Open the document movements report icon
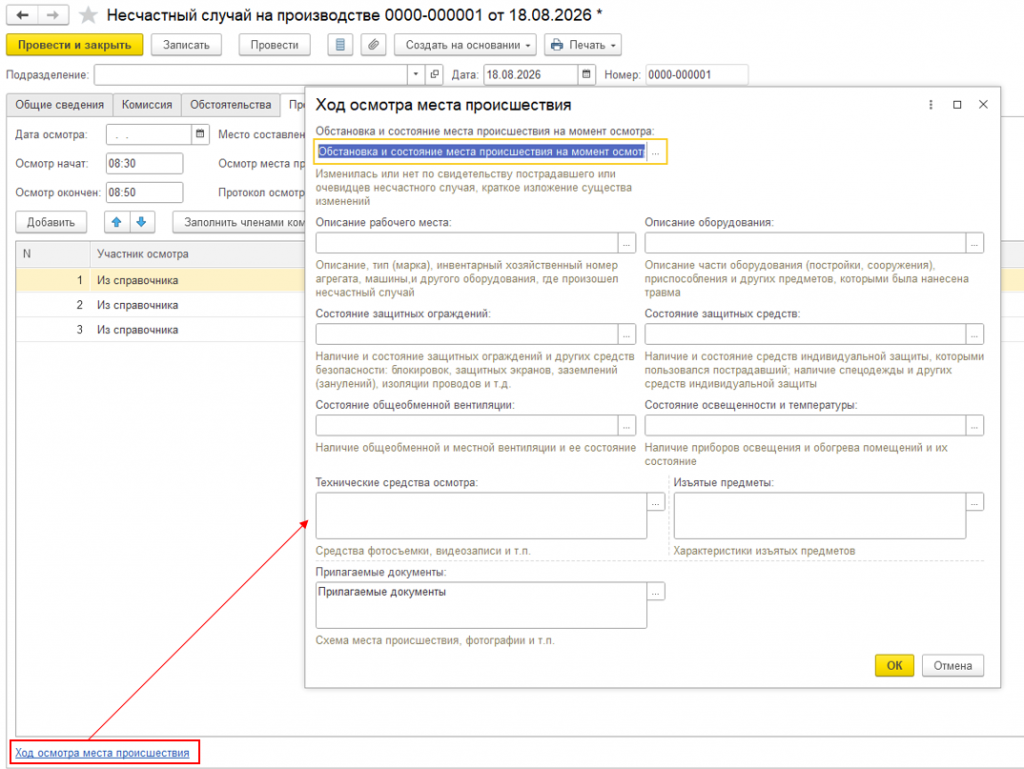The height and width of the screenshot is (769, 1024). 340,45
